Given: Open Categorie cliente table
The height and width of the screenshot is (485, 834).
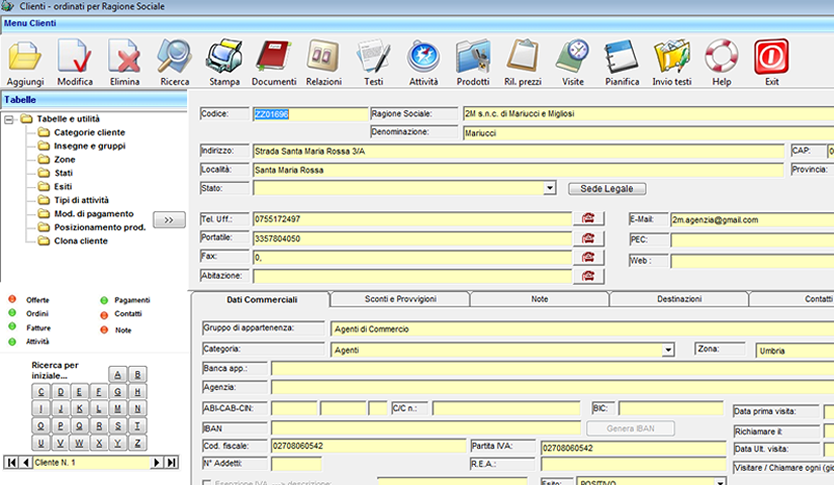Looking at the screenshot, I should click(x=89, y=132).
